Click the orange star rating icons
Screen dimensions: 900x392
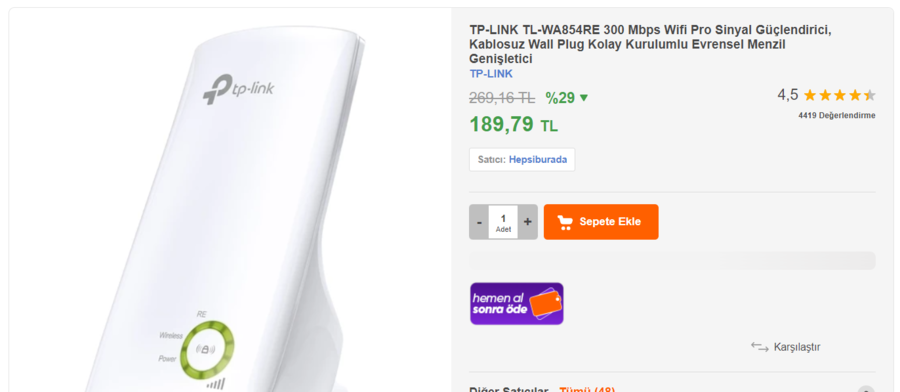[839, 95]
